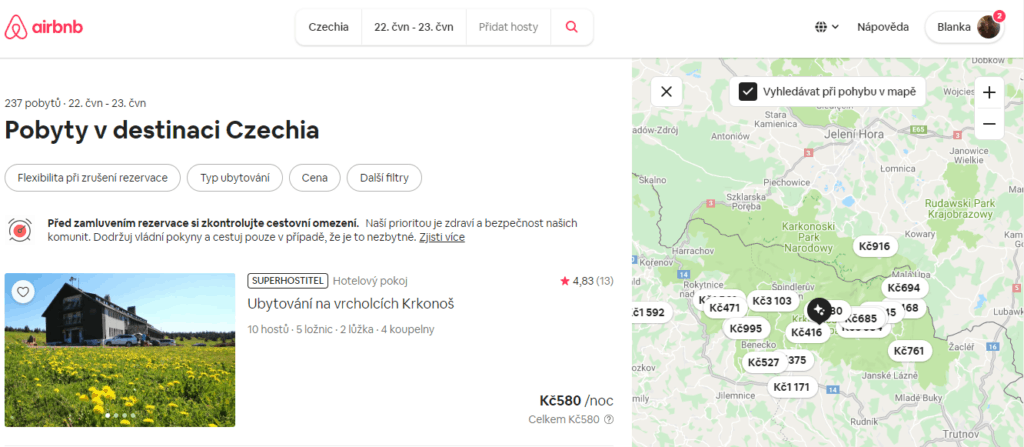Click Přidat hosty field

(x=508, y=27)
